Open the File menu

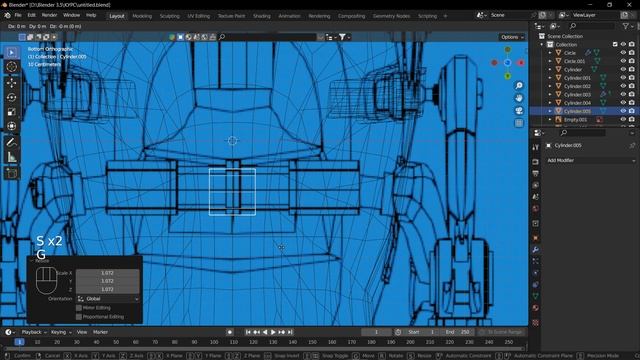18,15
